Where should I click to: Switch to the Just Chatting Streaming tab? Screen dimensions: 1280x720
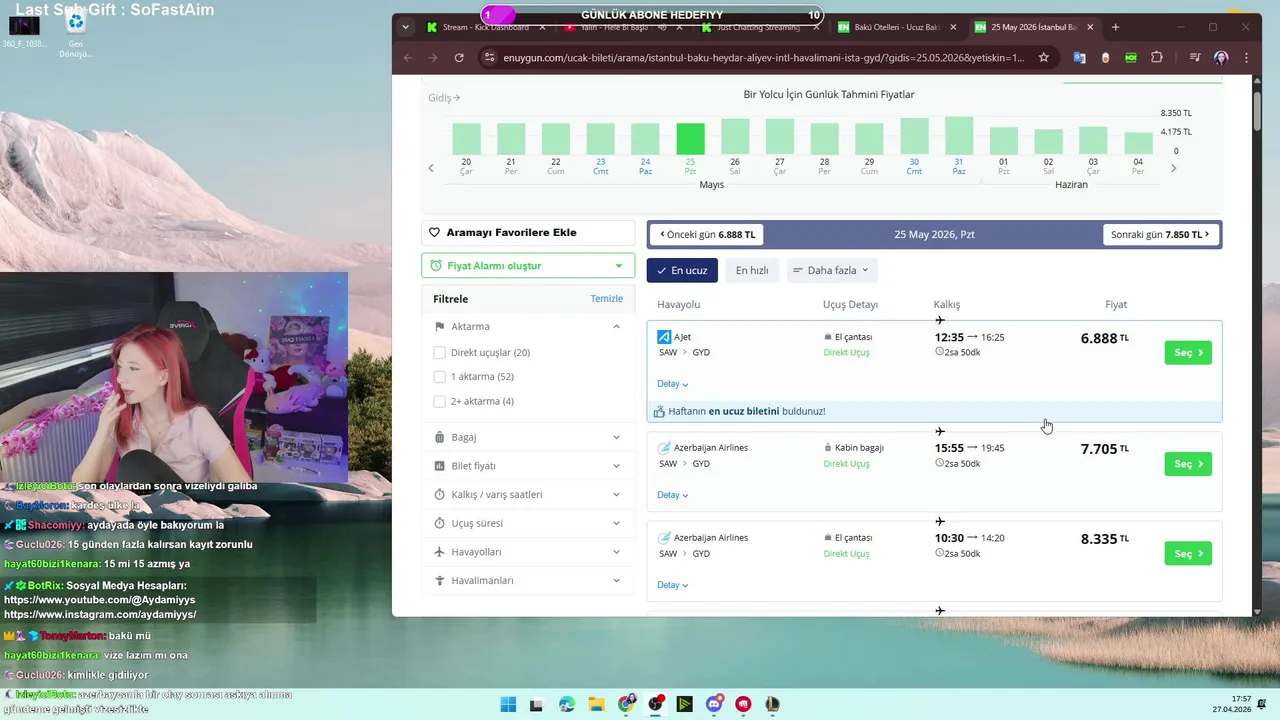tap(757, 27)
